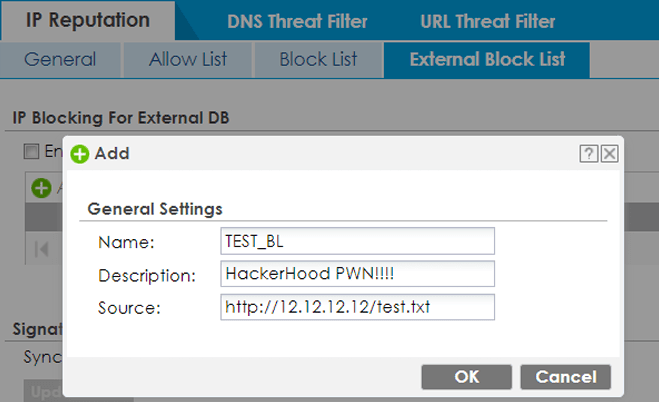659x402 pixels.
Task: Select the Allow List sub-tab
Action: [188, 59]
